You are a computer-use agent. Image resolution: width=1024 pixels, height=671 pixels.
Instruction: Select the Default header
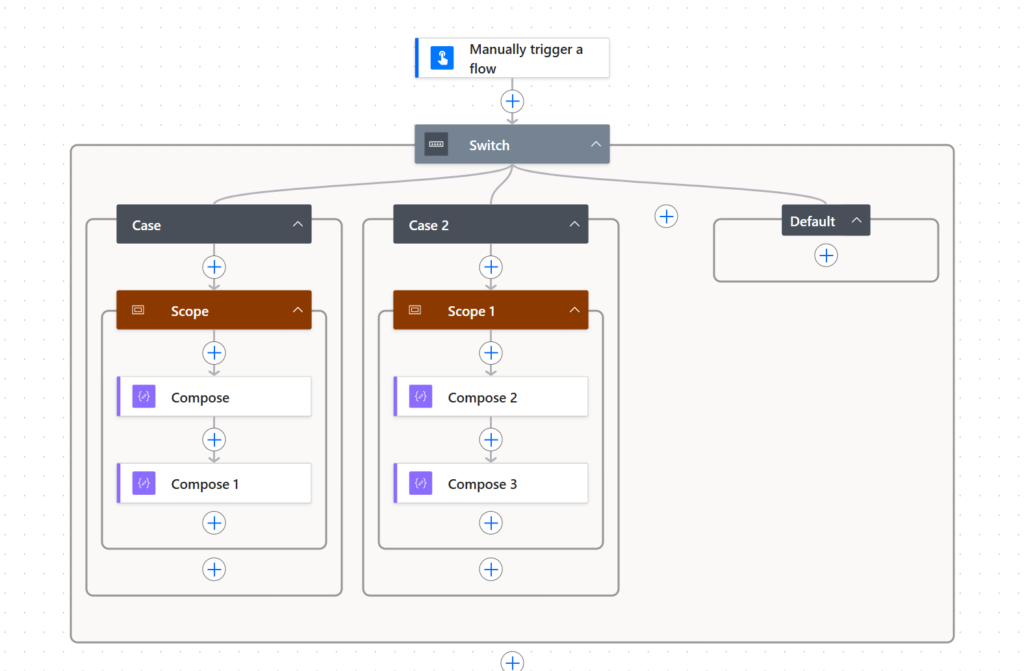pos(825,221)
